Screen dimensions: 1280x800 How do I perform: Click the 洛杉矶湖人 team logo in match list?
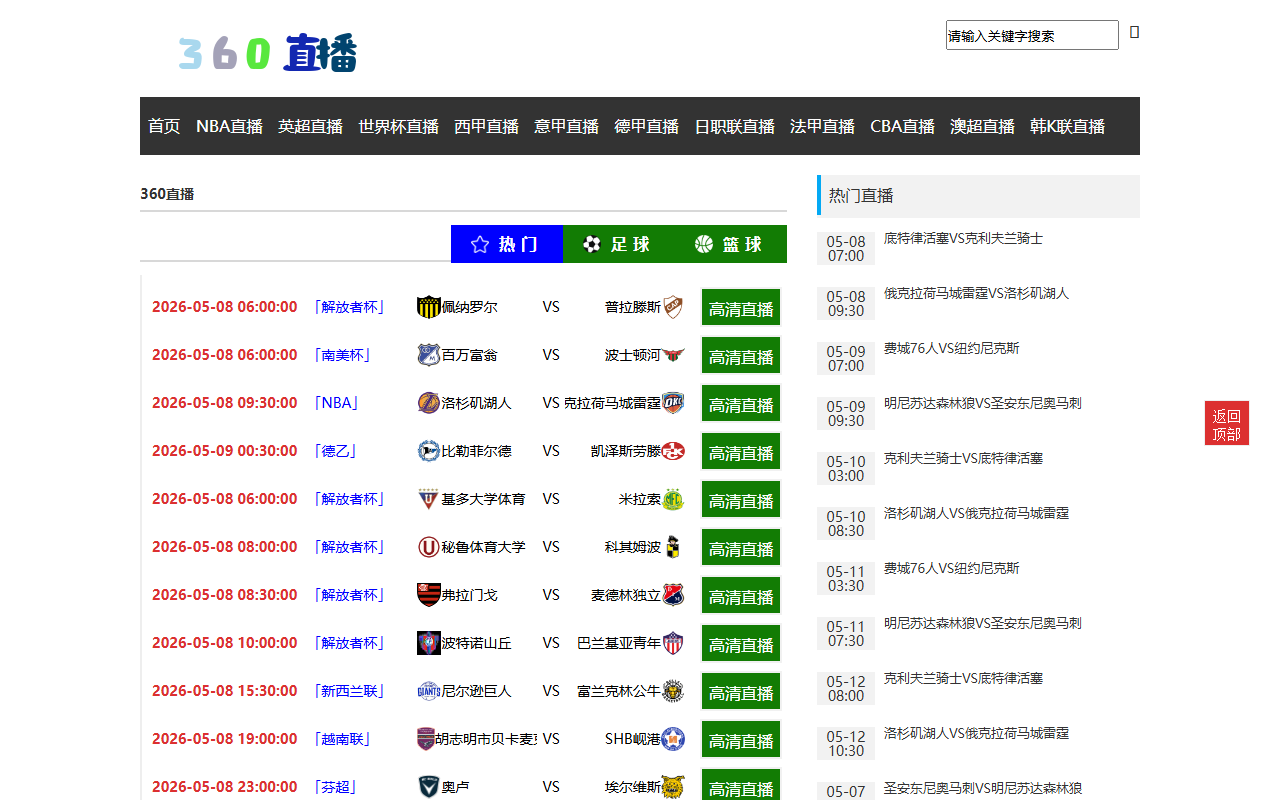pos(429,403)
